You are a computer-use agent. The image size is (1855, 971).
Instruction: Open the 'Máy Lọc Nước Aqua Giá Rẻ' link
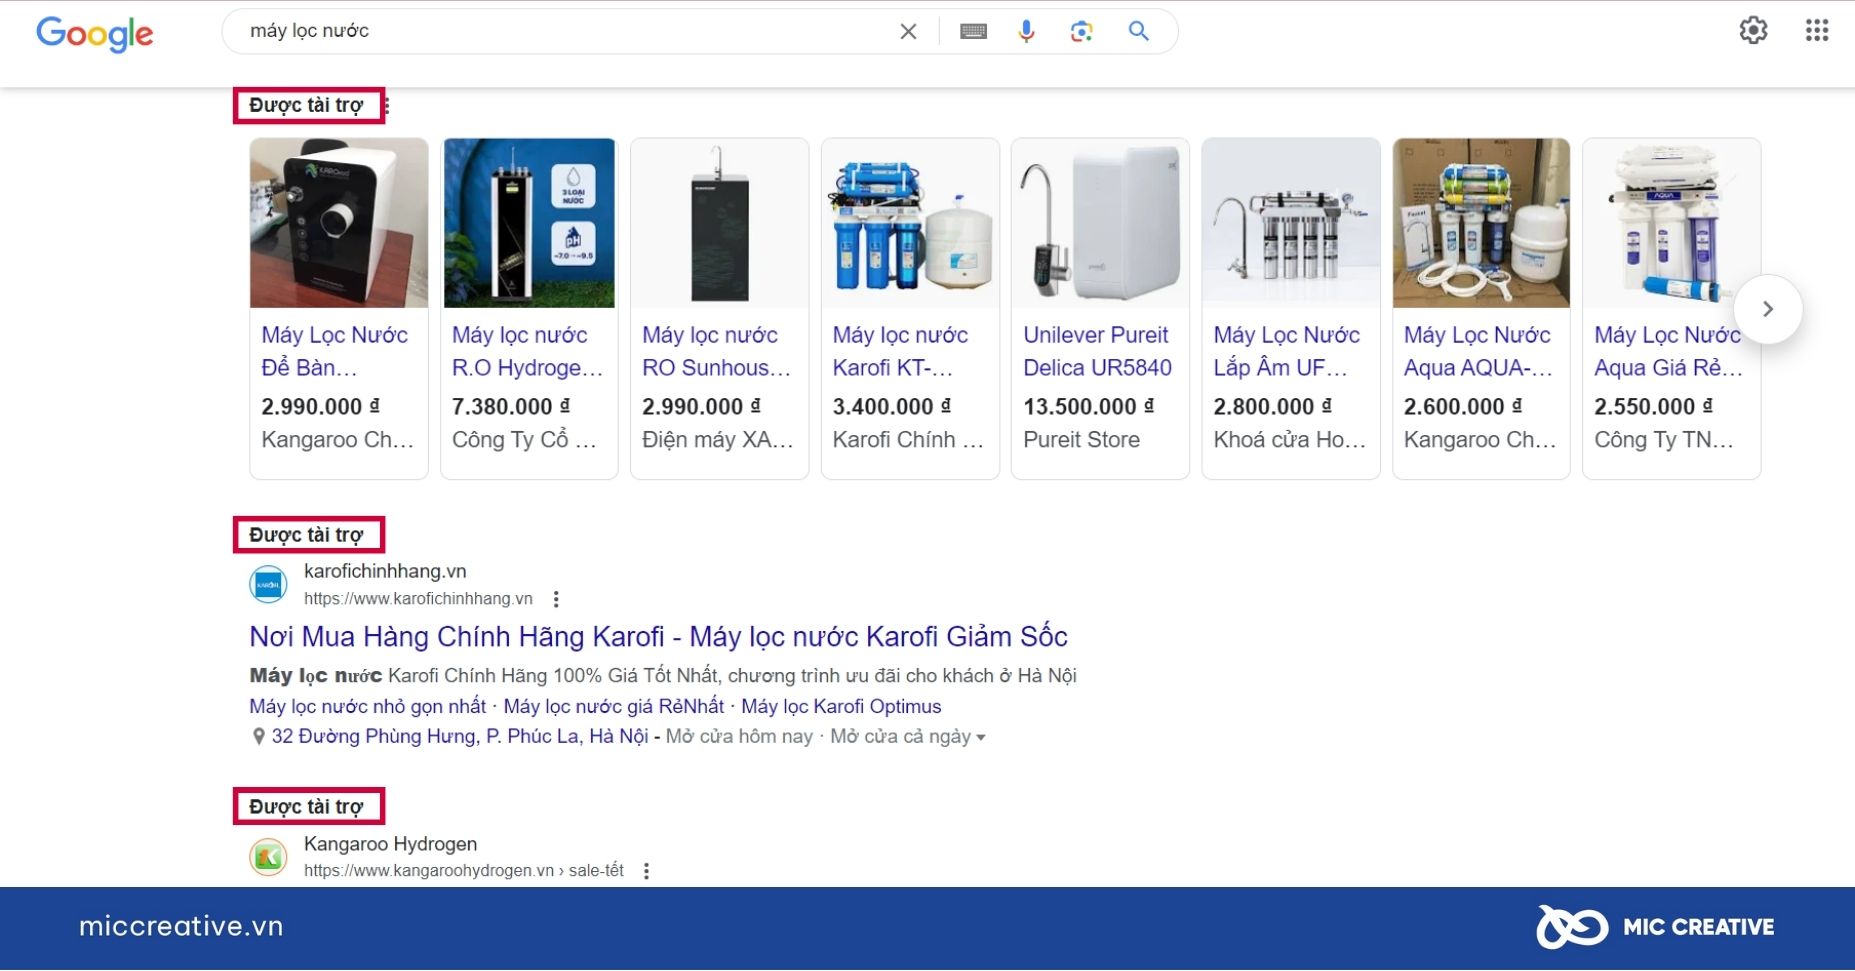point(1668,351)
